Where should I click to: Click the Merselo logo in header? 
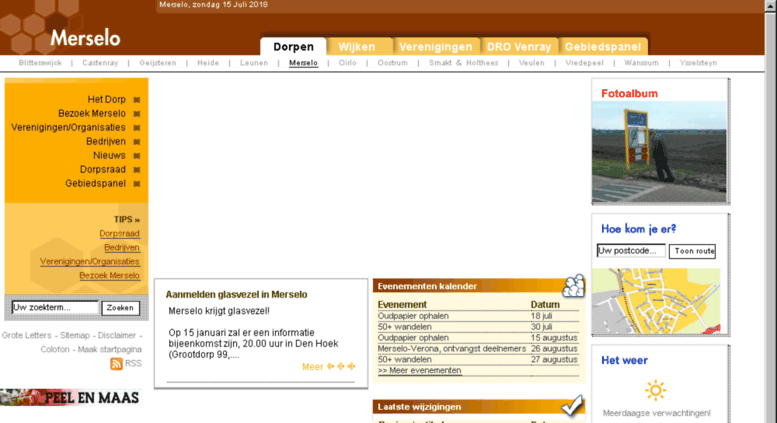click(x=85, y=38)
